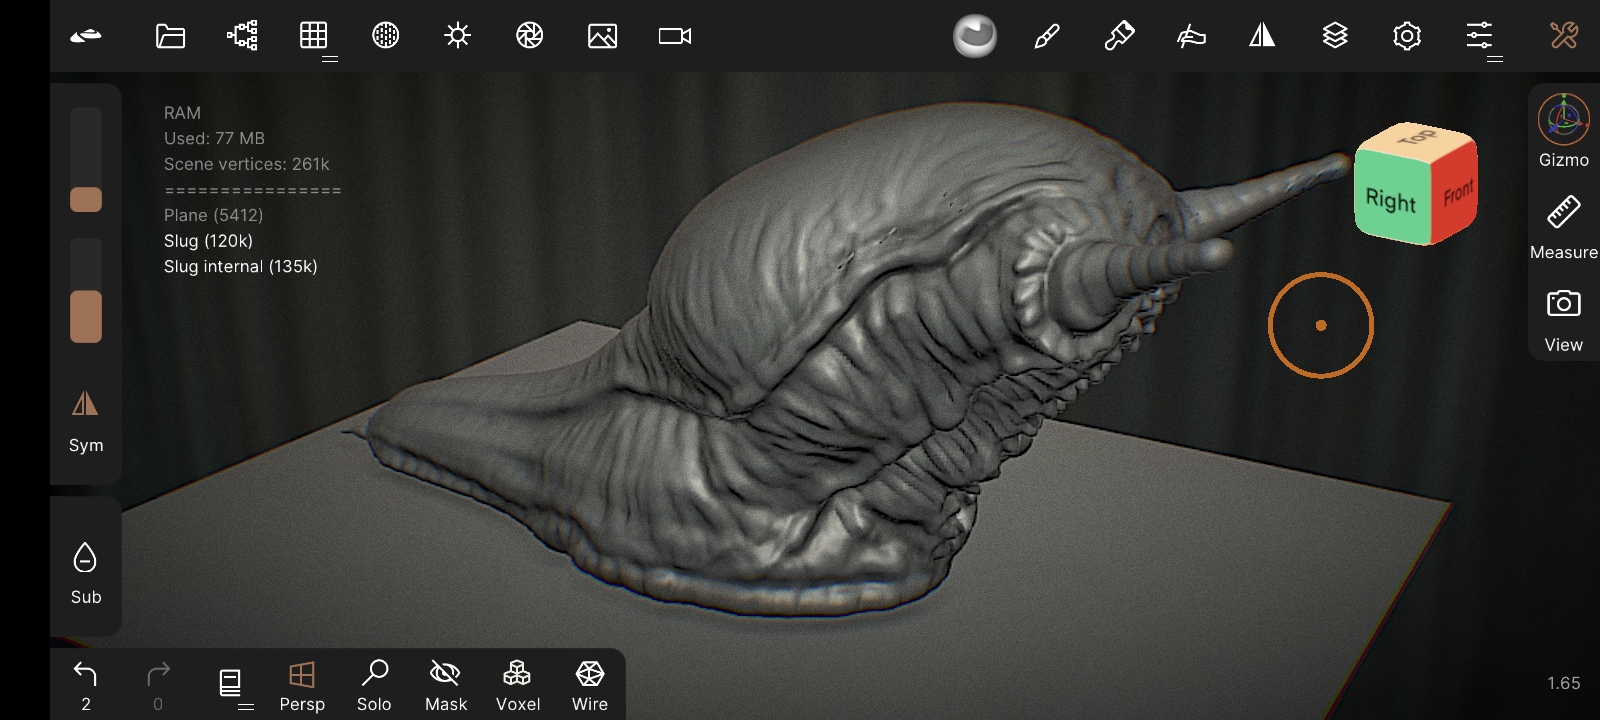Image resolution: width=1600 pixels, height=720 pixels.
Task: Click the Used: 77 MB readout
Action: (215, 138)
